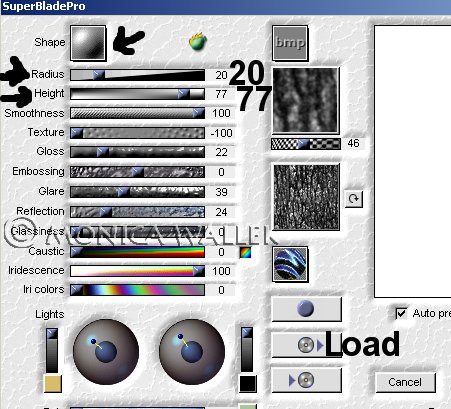Cancel the SuperBladePro dialog
Screen dimensions: 451x409
tap(405, 382)
